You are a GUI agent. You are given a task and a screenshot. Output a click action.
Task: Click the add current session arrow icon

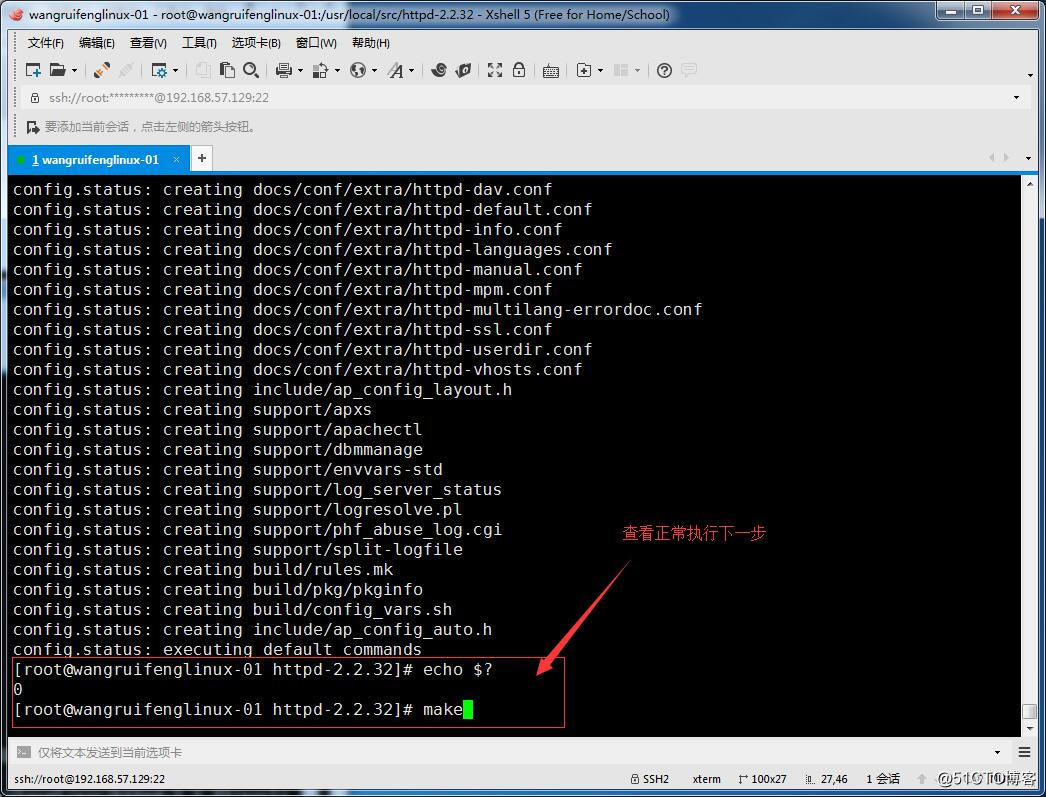[x=33, y=127]
